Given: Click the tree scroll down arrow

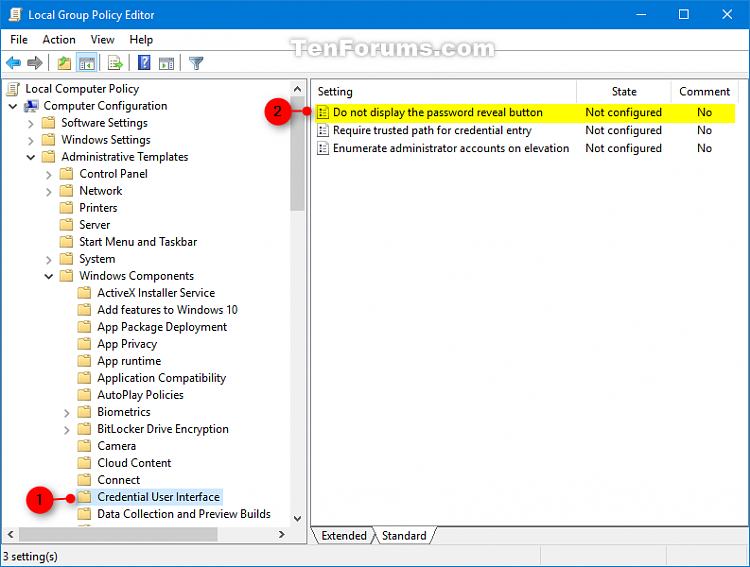Looking at the screenshot, I should click(x=298, y=518).
